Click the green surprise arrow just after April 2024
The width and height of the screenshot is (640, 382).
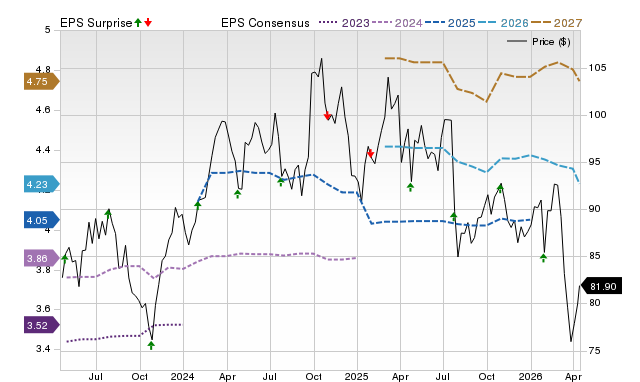(238, 194)
